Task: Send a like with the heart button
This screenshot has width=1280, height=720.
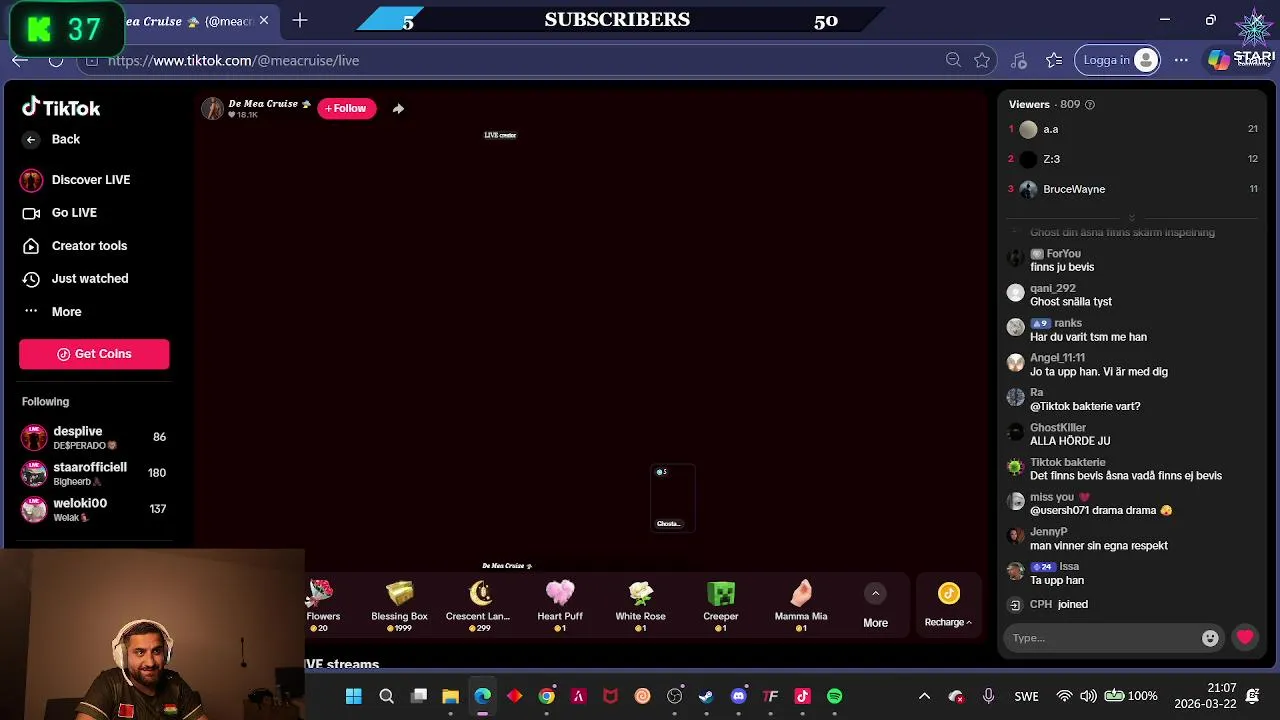Action: coord(1245,637)
